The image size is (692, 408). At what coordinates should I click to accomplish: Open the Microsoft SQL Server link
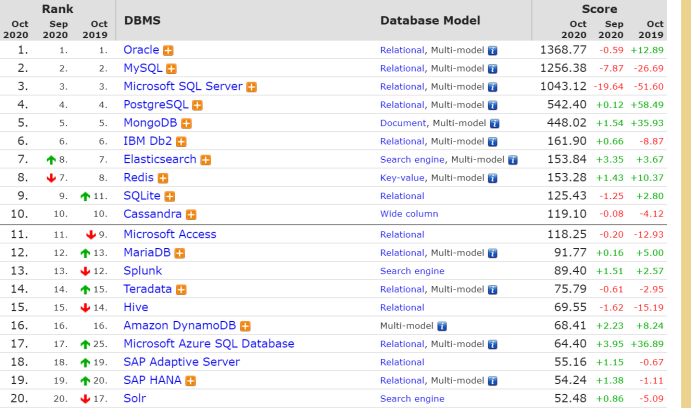tap(183, 86)
